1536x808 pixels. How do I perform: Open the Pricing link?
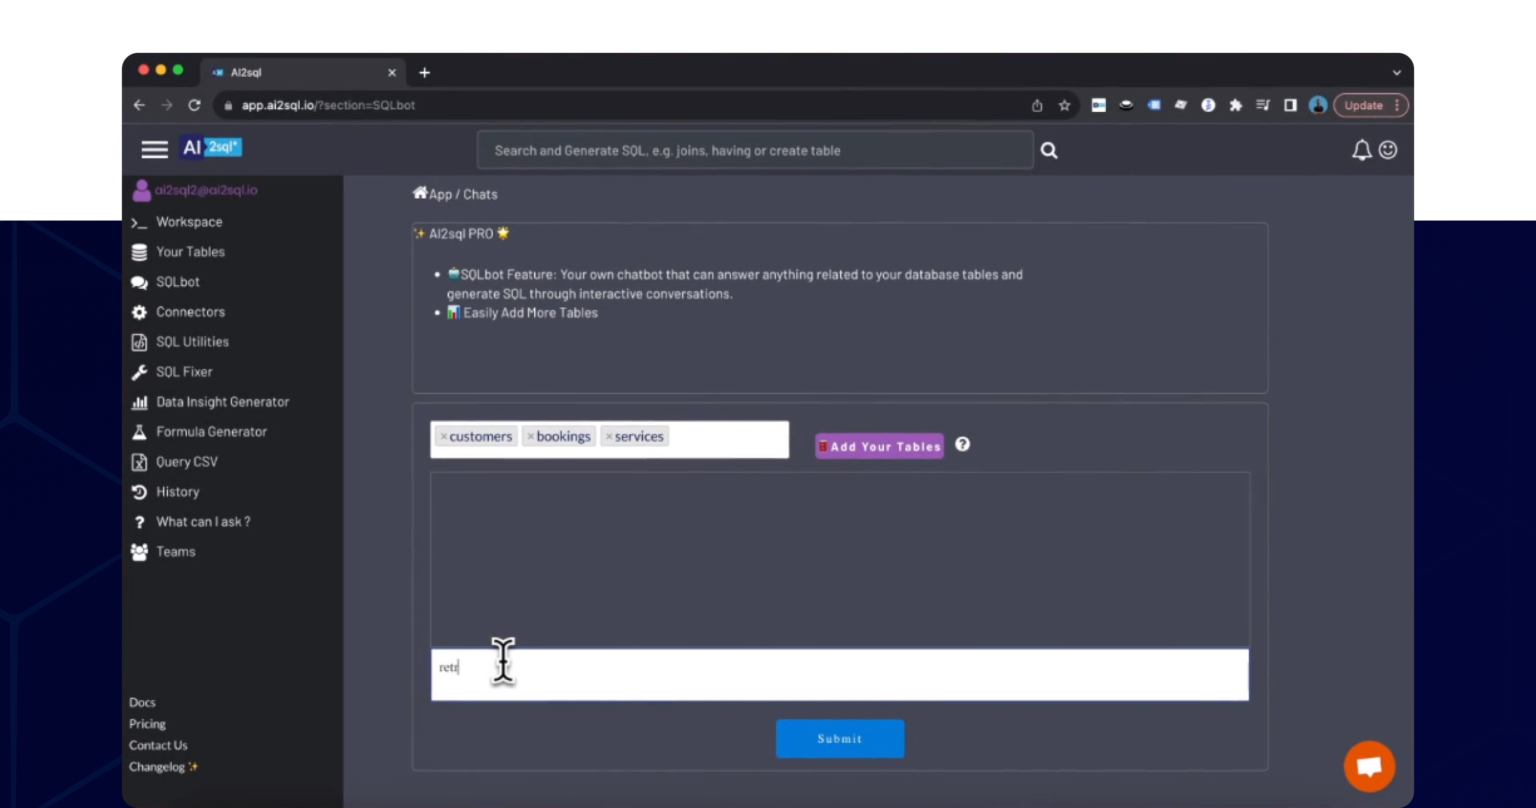[147, 723]
